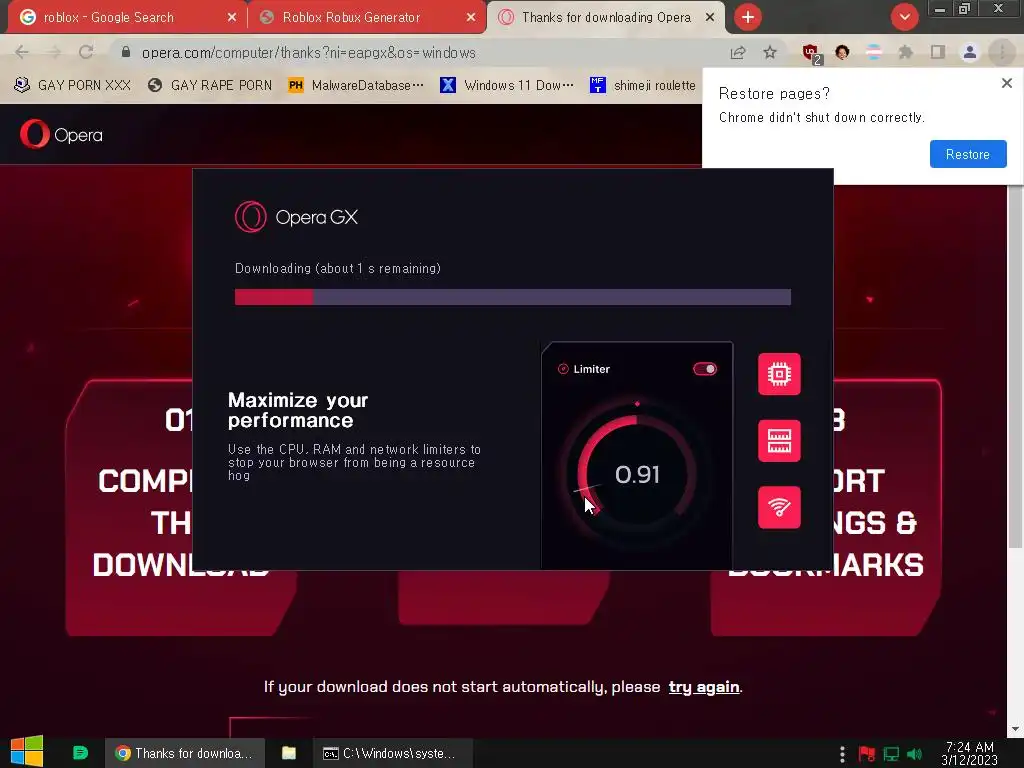Open the Windows 11 Dow... bookmark
The image size is (1024, 768).
pos(507,85)
